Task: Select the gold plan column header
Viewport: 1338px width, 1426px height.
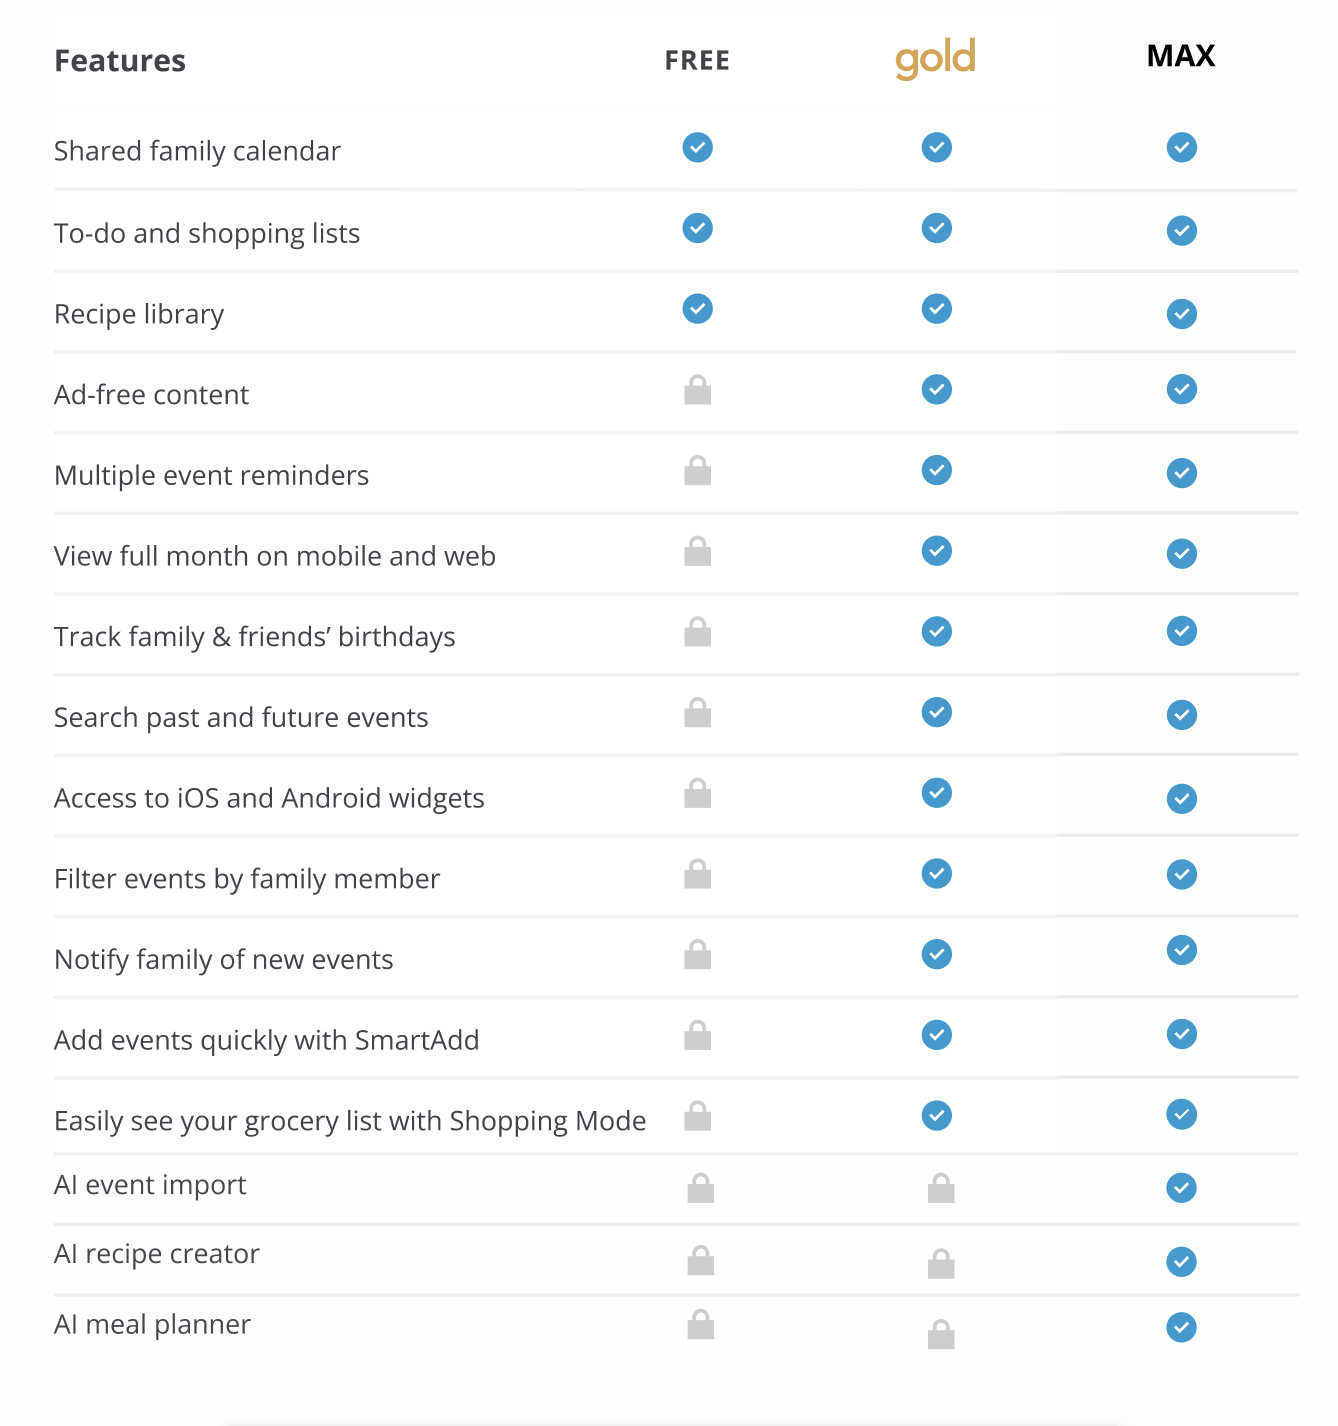Action: point(935,59)
